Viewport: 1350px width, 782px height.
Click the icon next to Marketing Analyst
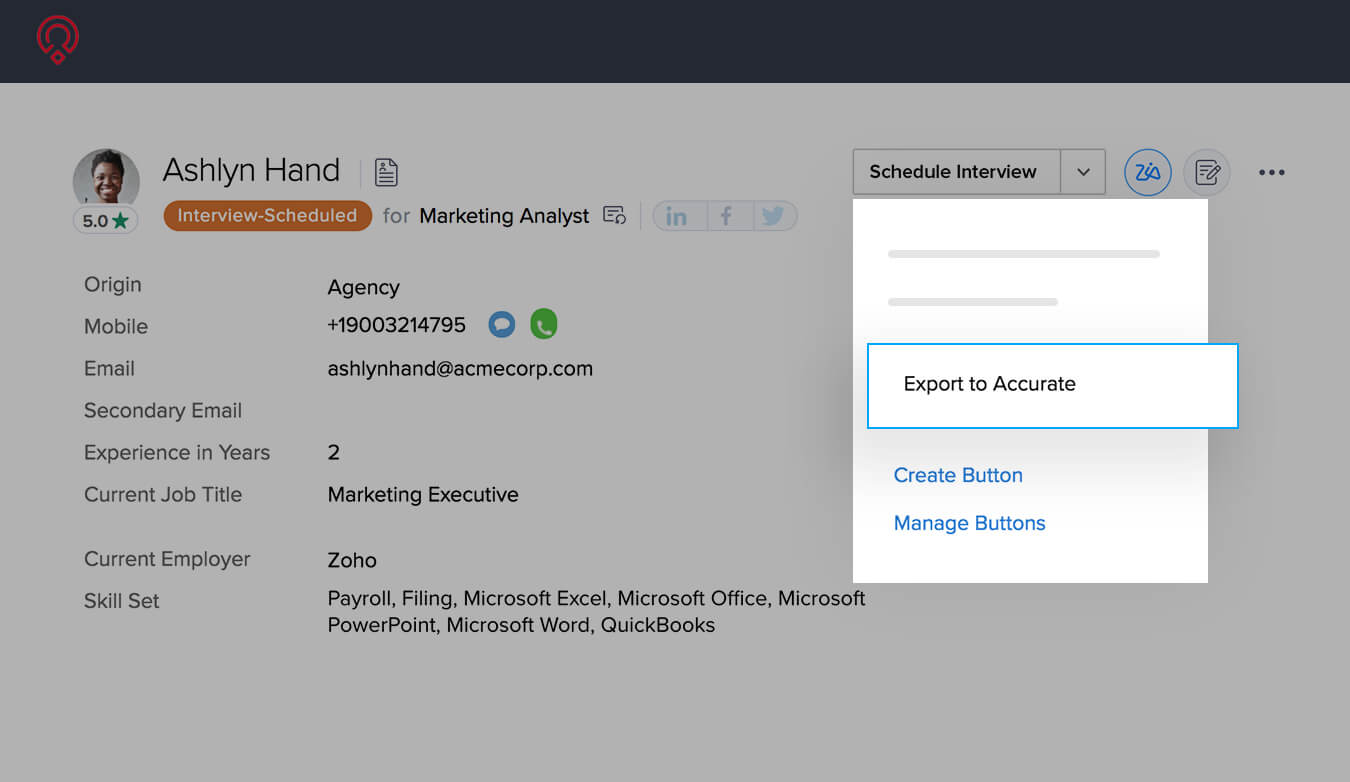pos(614,216)
